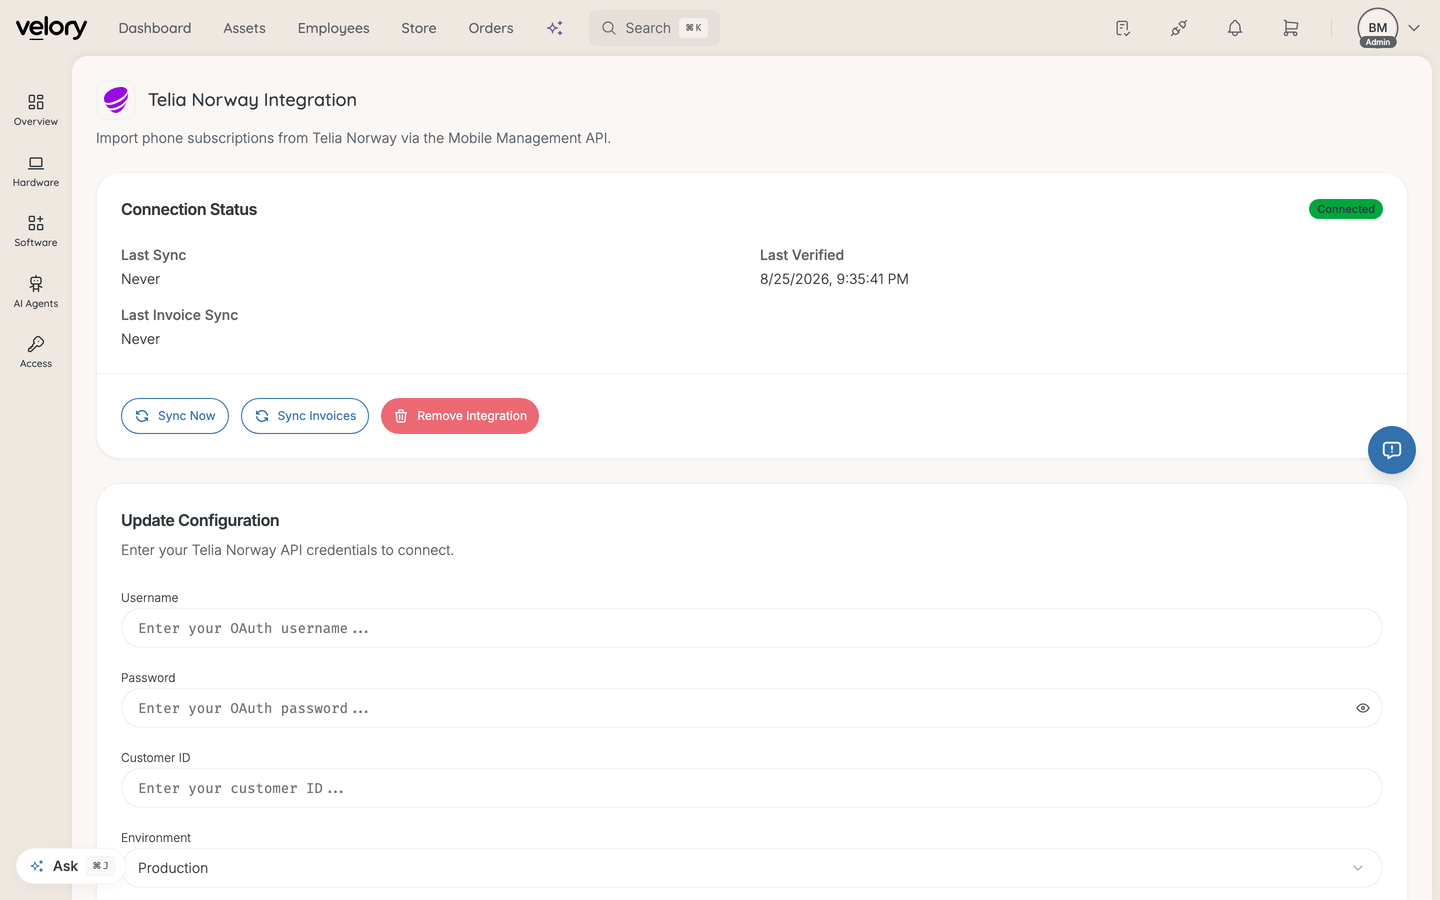Go to the Employees tab
This screenshot has height=900, width=1440.
tap(333, 28)
